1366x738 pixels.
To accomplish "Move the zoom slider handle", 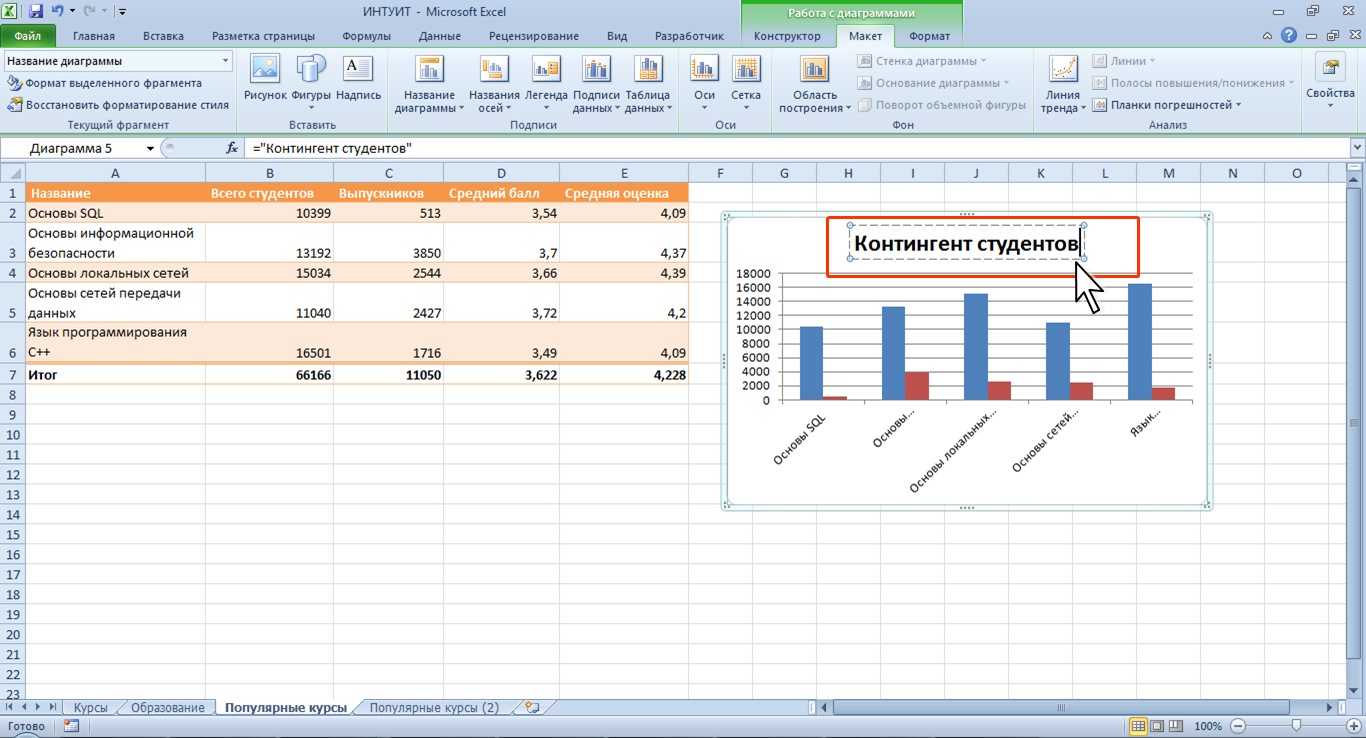I will pyautogui.click(x=1296, y=726).
